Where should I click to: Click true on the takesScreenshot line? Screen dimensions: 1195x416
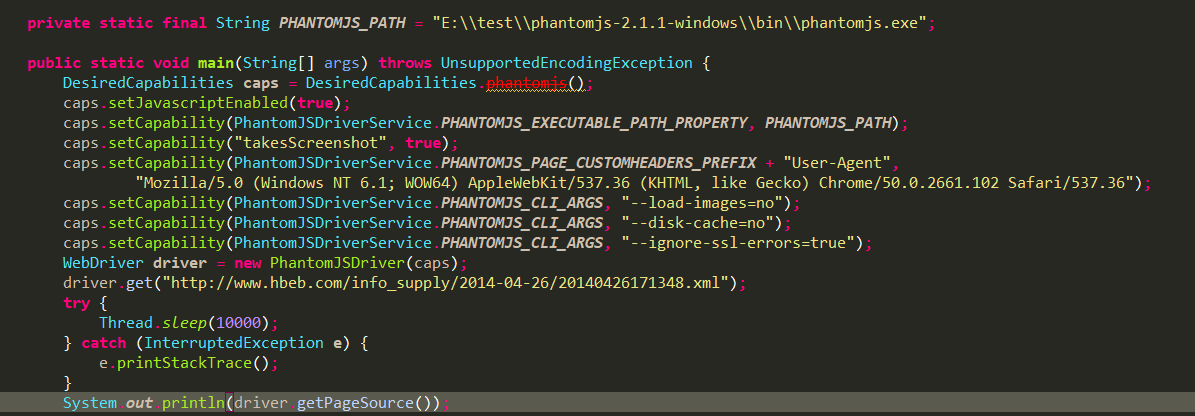click(x=423, y=142)
